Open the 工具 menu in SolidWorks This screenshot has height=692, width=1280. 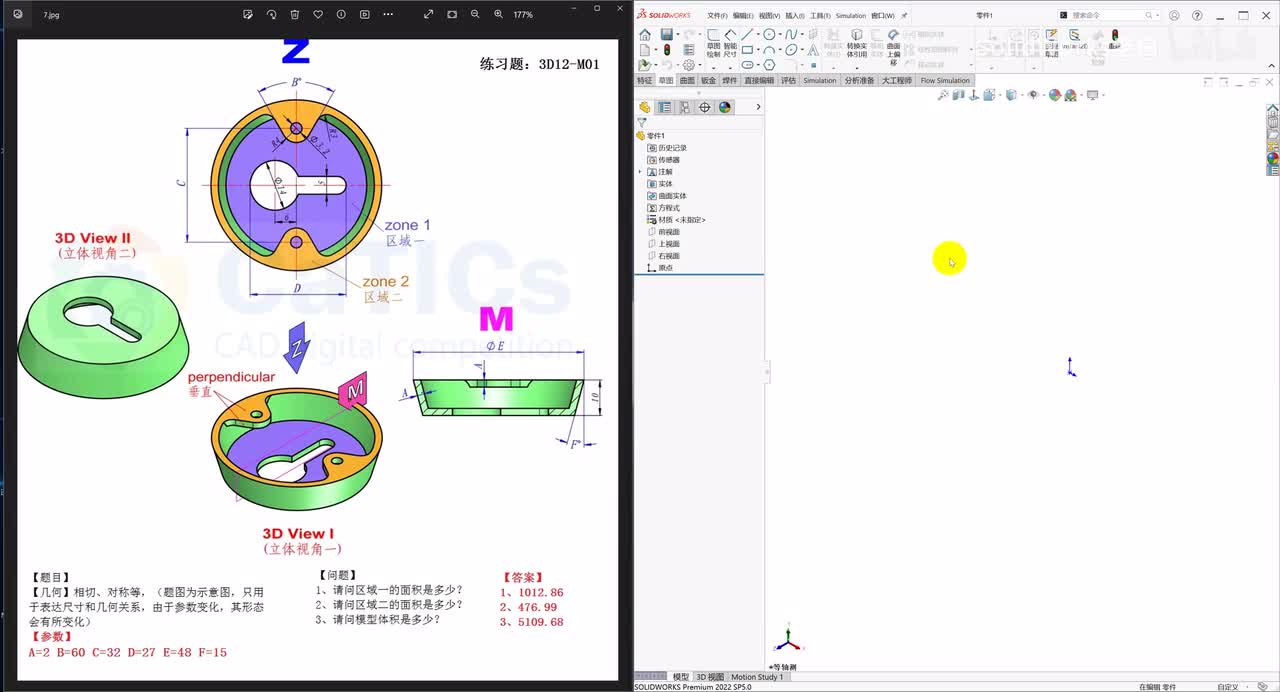click(x=820, y=16)
